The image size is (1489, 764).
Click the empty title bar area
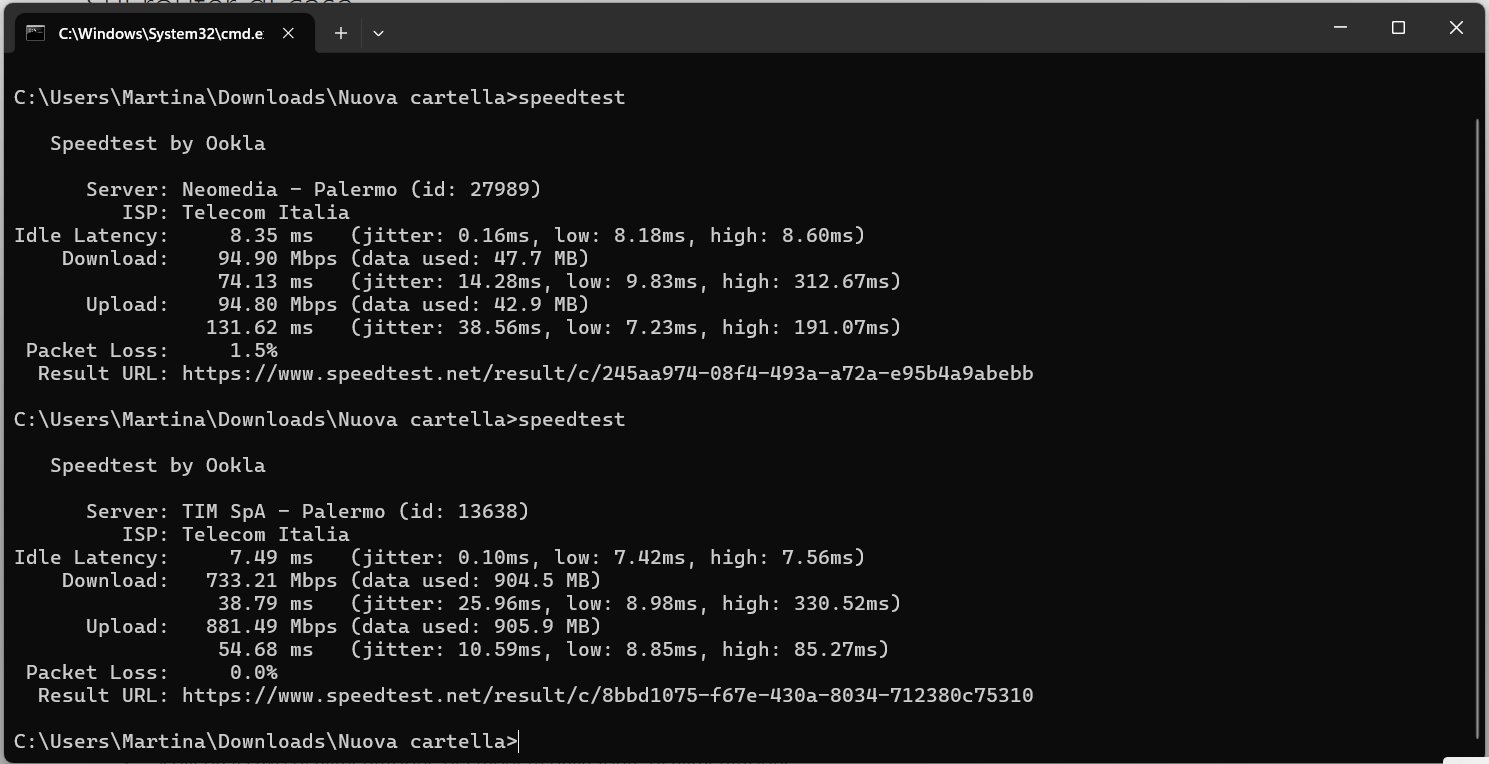pos(850,28)
